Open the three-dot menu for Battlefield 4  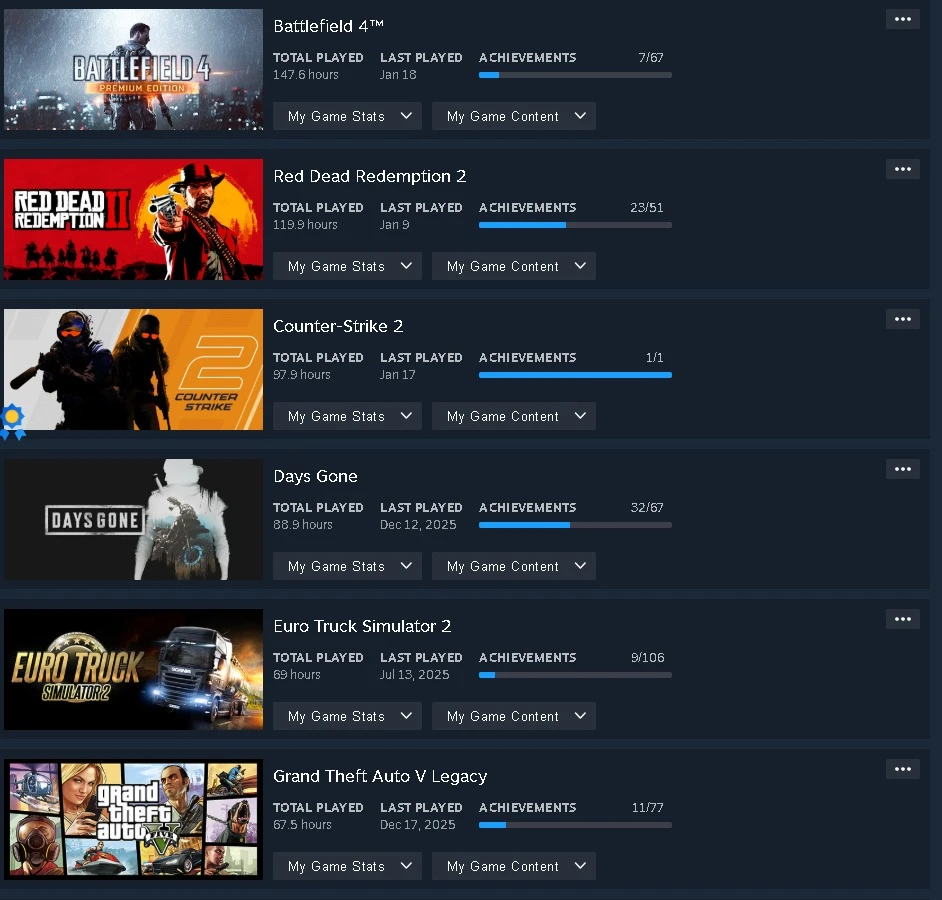coord(902,19)
